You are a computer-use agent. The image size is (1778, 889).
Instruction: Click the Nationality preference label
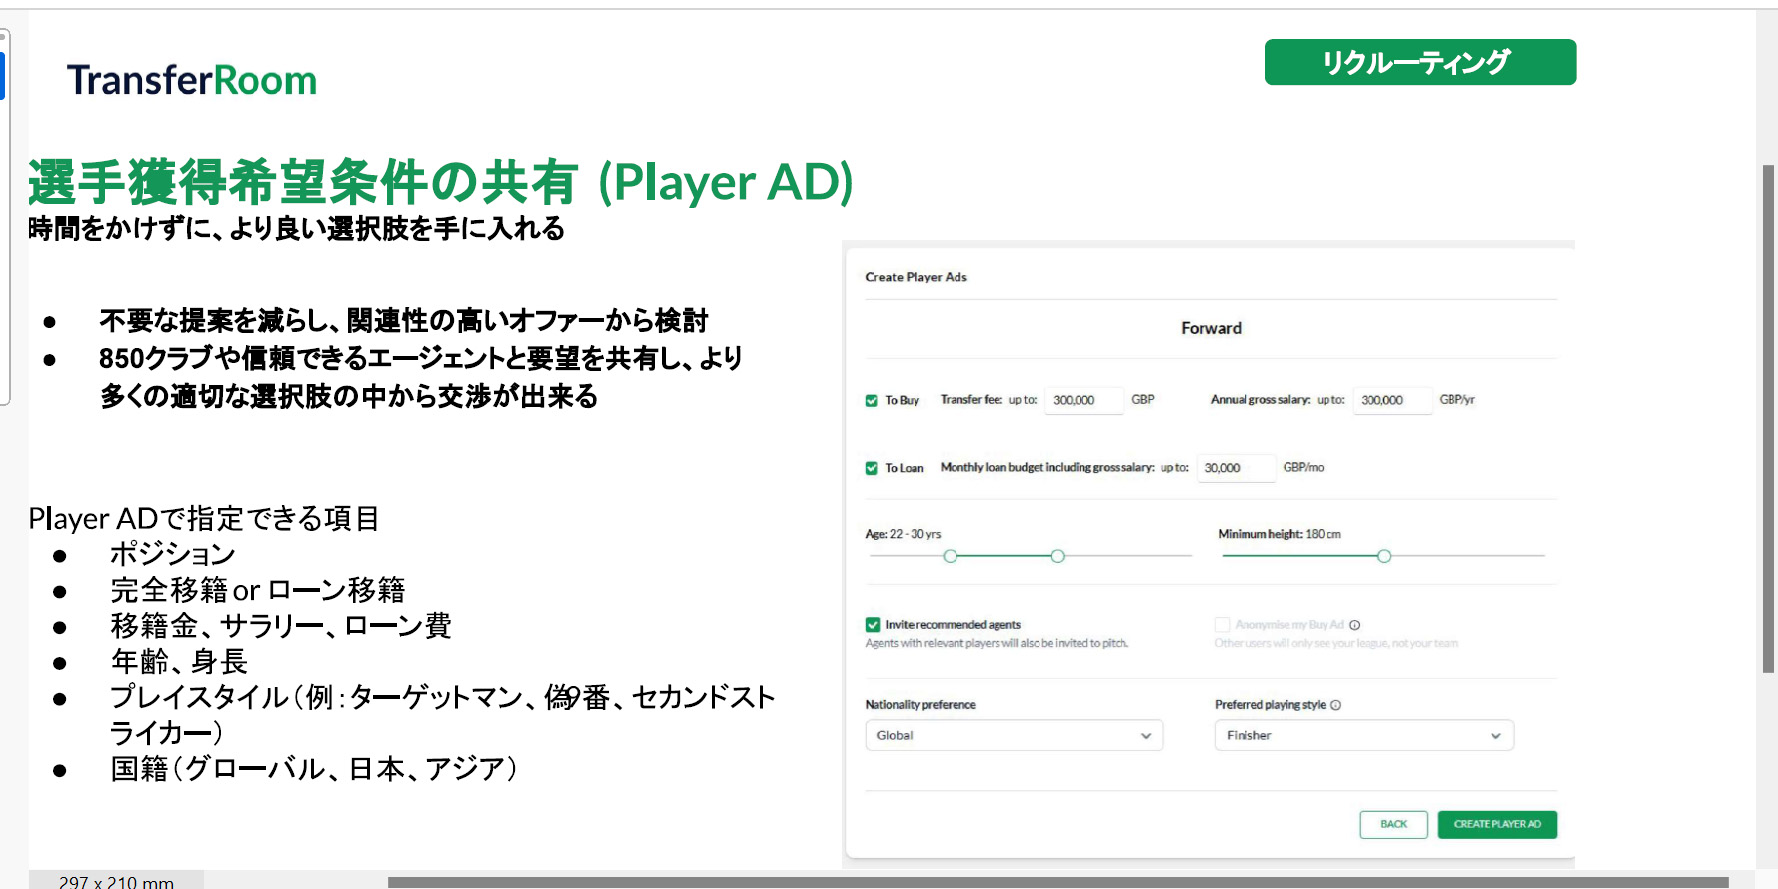920,705
